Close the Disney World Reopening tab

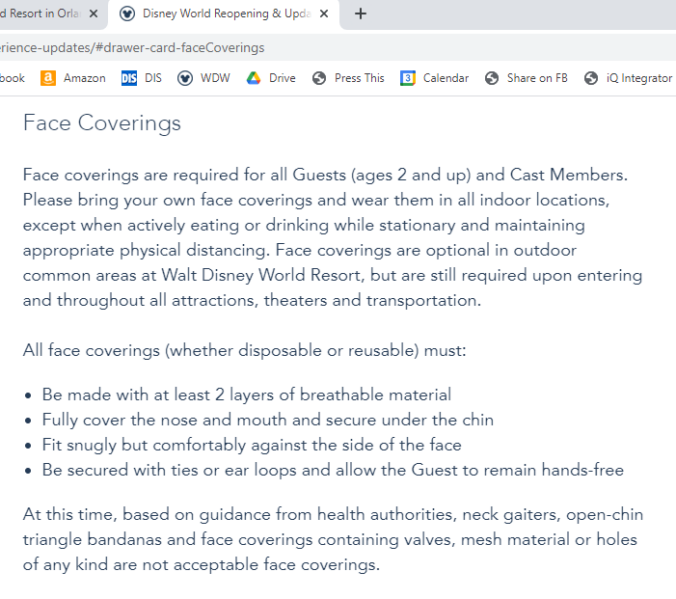pos(324,14)
